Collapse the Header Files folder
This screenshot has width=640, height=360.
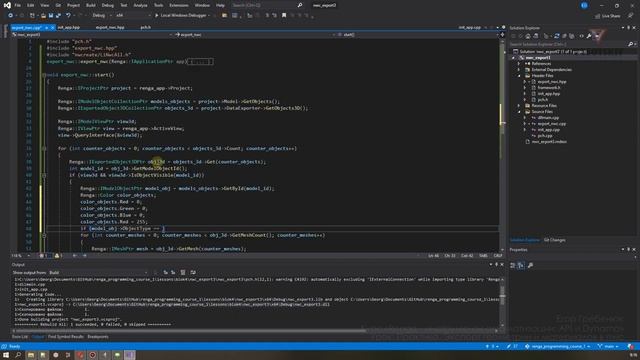519,76
